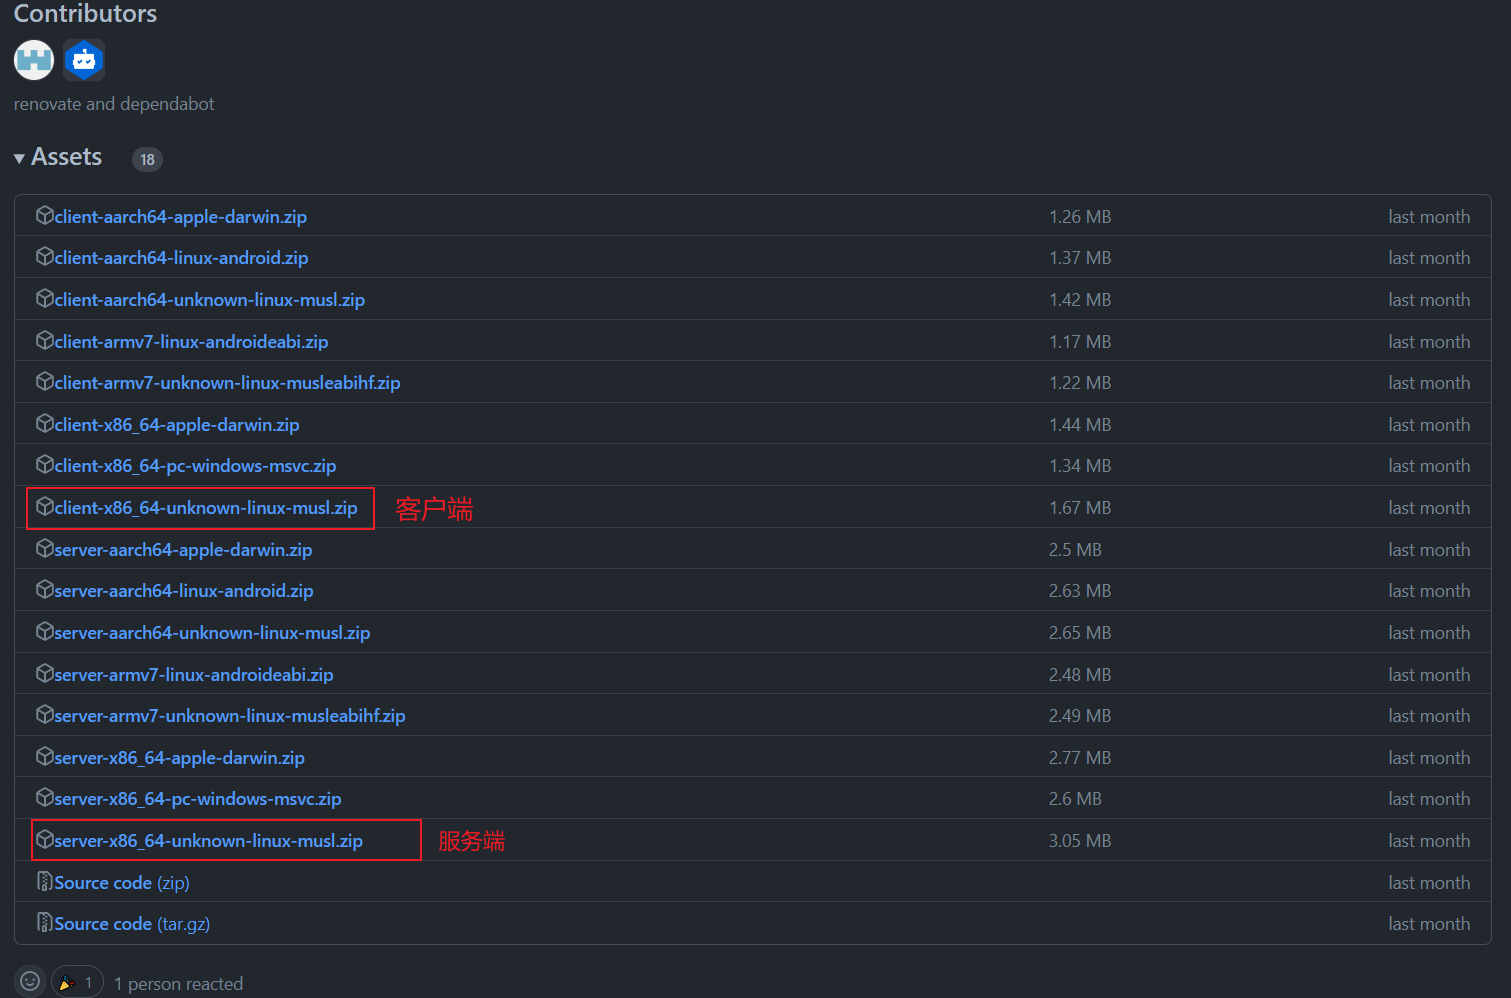Click package icon beside client-aarch64-apple-darwin.zip
Screen dimensions: 1511x998
(44, 216)
